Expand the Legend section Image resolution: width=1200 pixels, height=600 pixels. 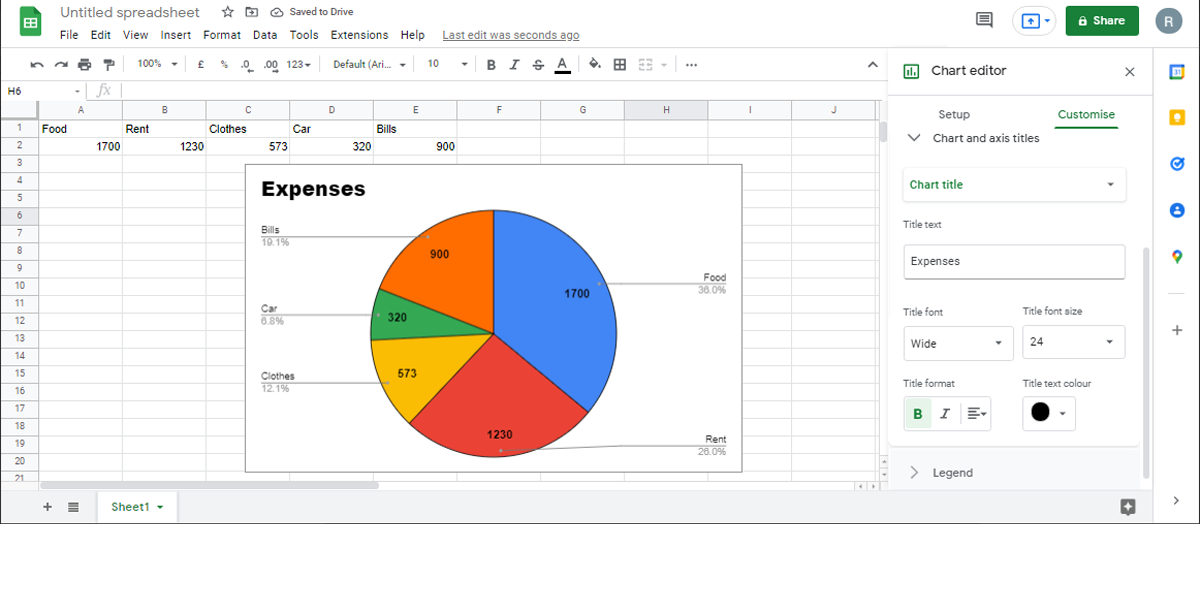coord(913,473)
